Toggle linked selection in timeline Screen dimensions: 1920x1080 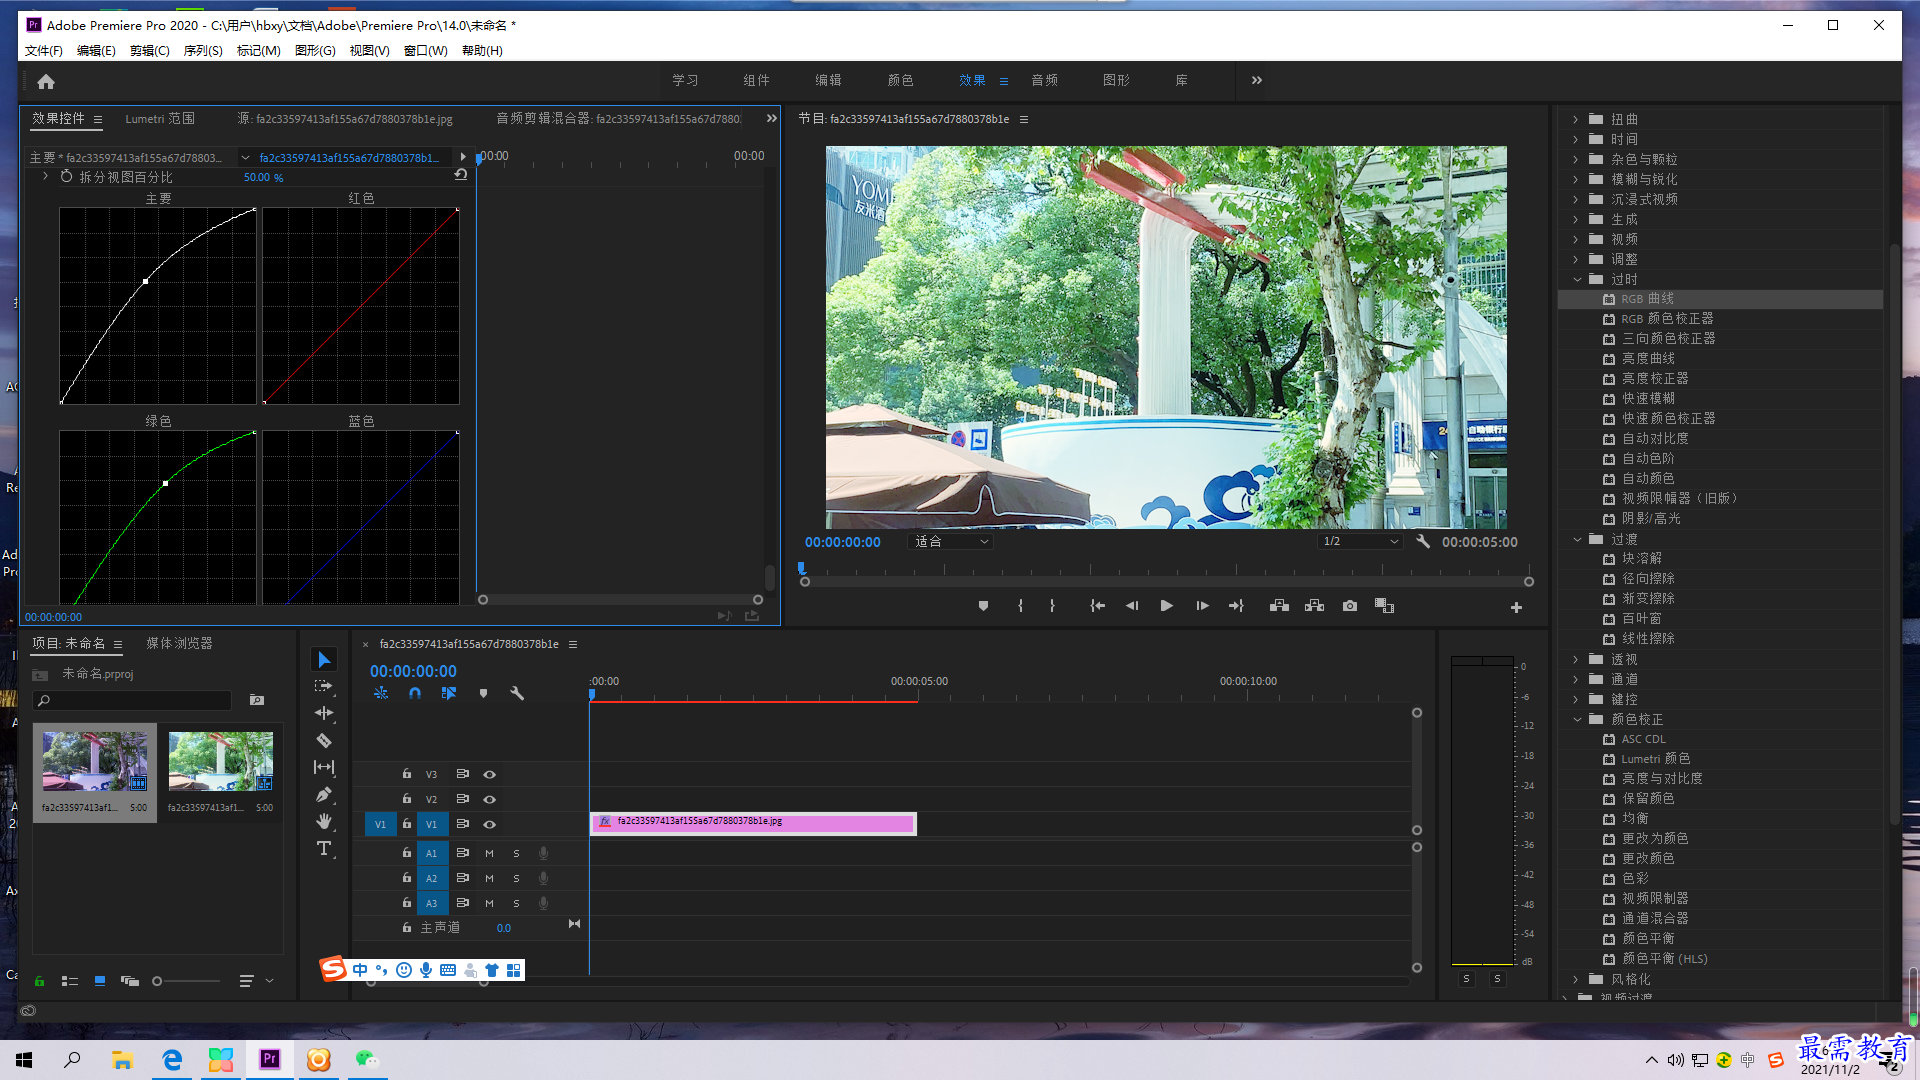(x=449, y=693)
